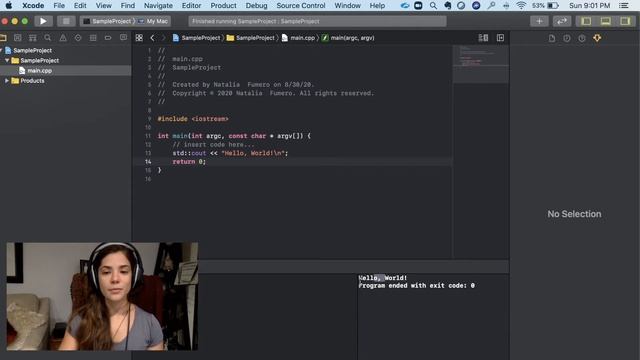Open the Library with the plus button
This screenshot has width=640, height=360.
click(x=539, y=21)
